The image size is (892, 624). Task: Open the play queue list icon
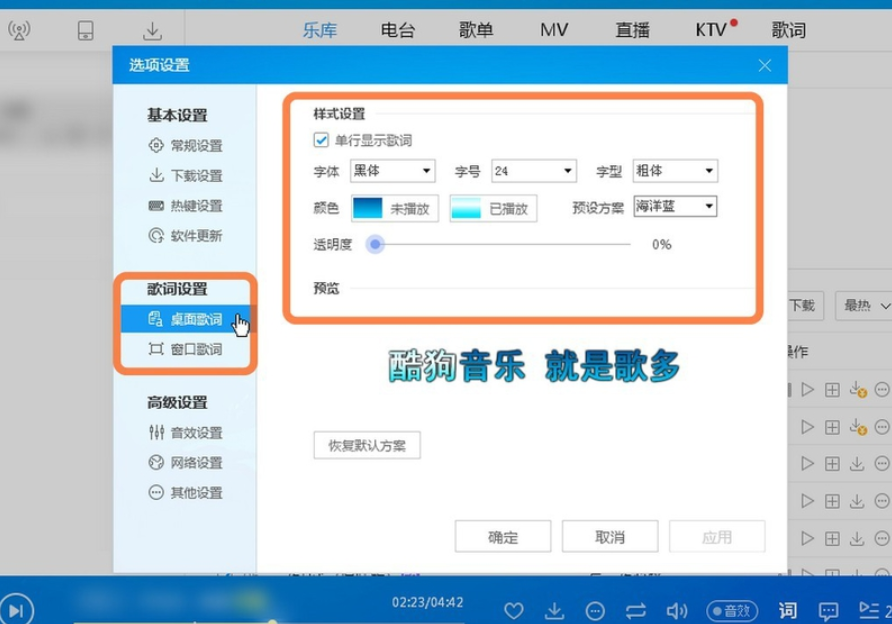(x=869, y=610)
